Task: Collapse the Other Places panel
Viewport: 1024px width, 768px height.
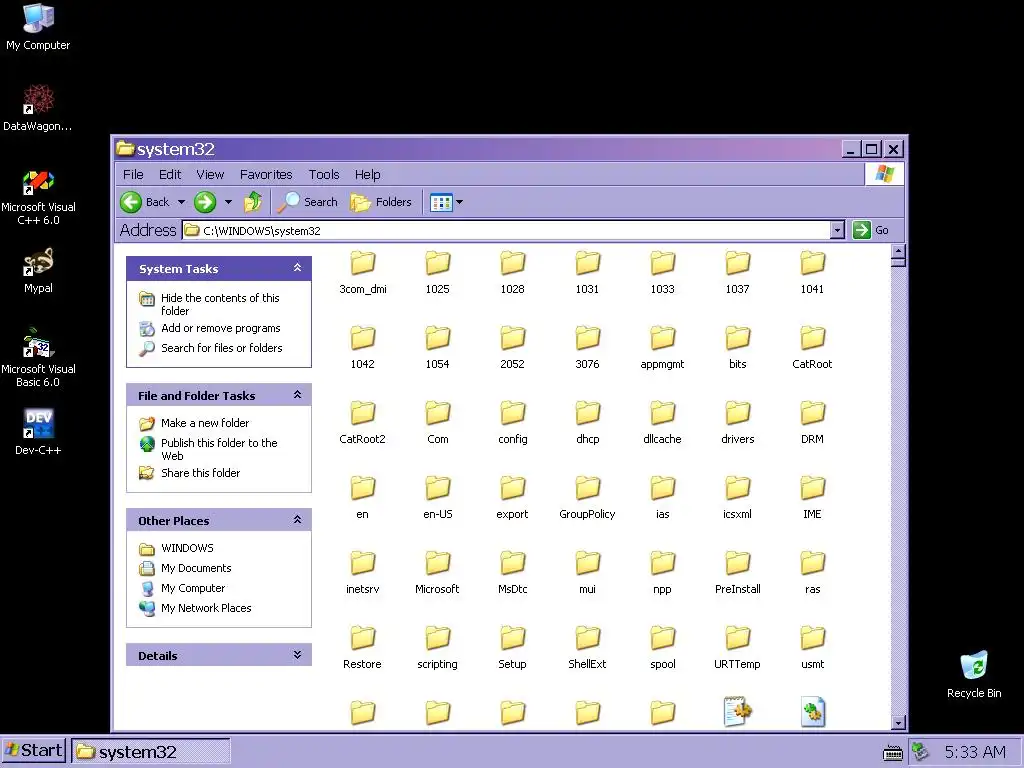Action: (297, 520)
